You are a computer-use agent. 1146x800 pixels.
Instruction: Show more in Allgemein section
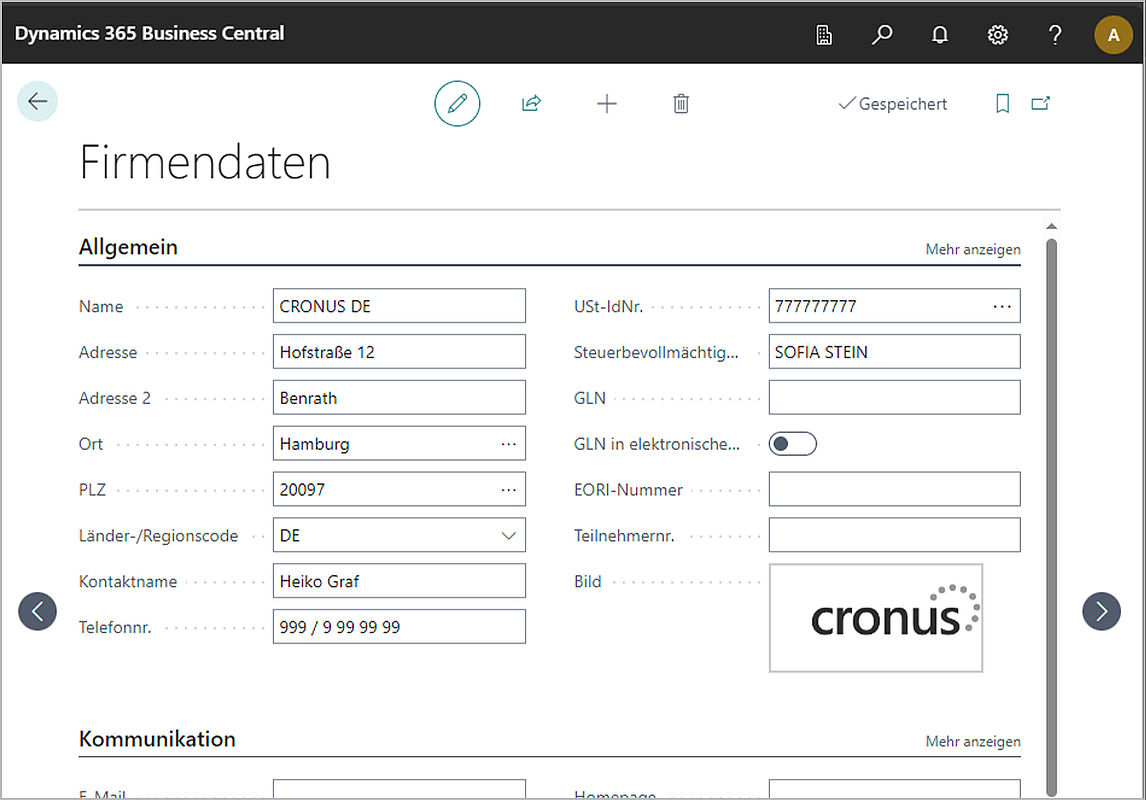click(x=973, y=249)
